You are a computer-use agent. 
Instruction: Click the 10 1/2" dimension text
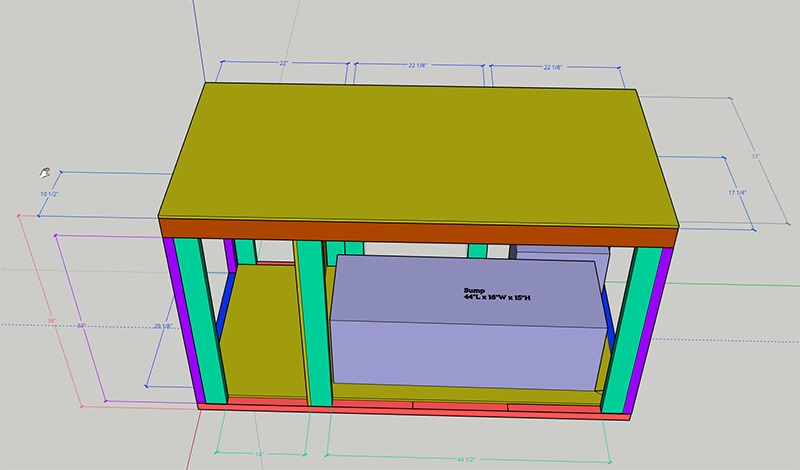click(x=49, y=194)
